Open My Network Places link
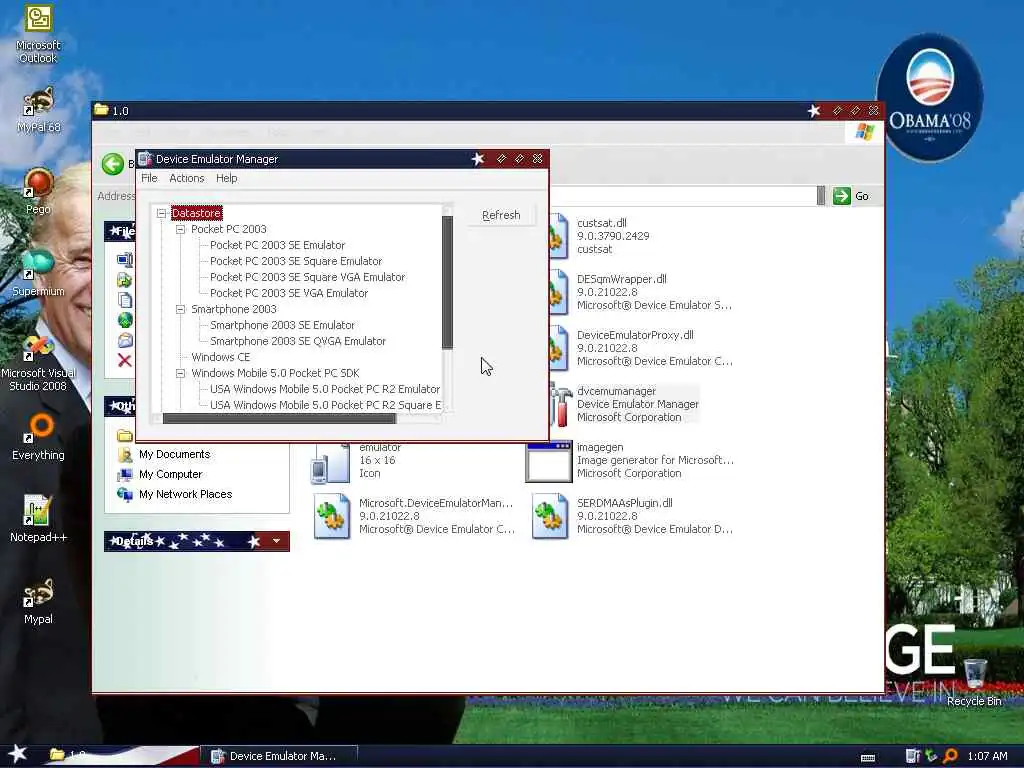Screen dimensions: 1024x768 pos(185,494)
